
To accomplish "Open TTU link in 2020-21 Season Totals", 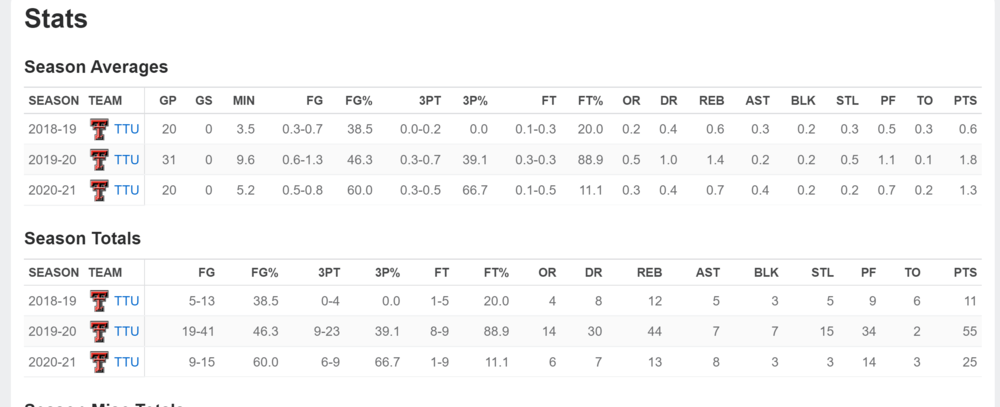I will click(x=127, y=361).
